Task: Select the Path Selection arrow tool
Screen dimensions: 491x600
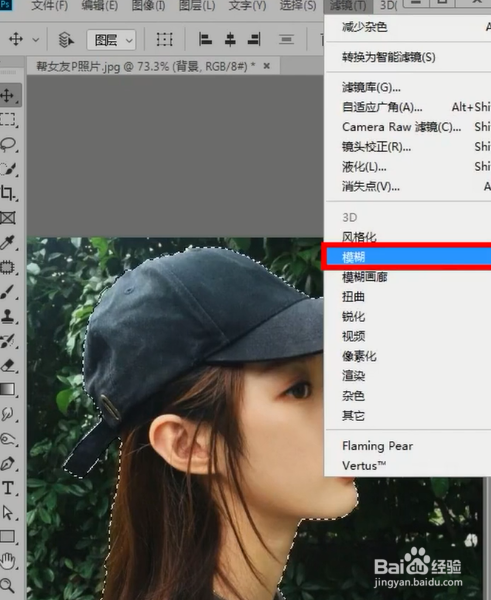Action: tap(8, 512)
